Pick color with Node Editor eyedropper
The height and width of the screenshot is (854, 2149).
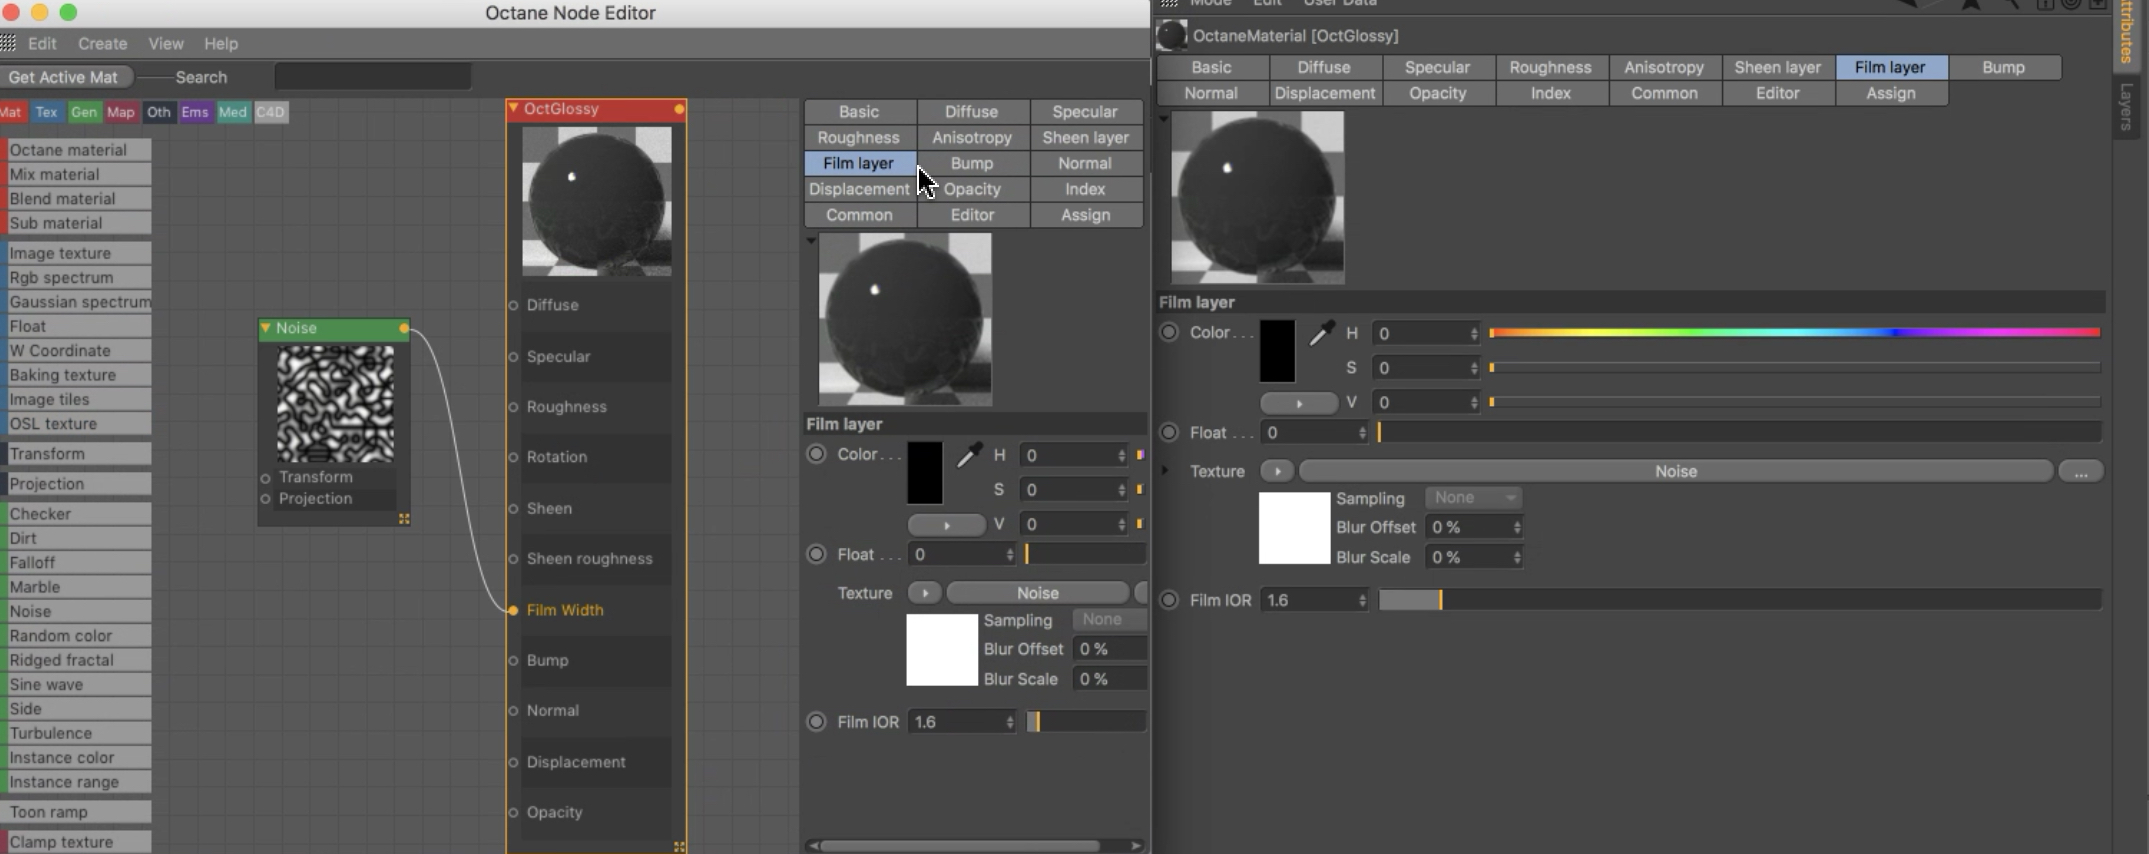pos(968,456)
